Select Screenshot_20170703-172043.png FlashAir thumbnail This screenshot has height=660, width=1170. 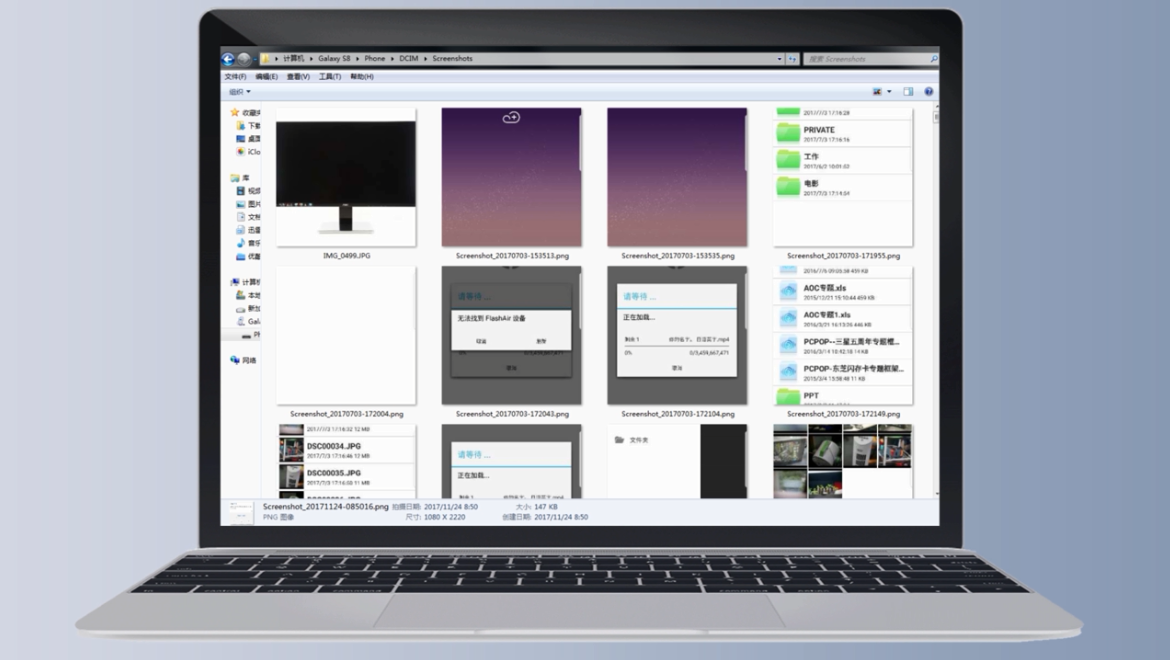(511, 336)
